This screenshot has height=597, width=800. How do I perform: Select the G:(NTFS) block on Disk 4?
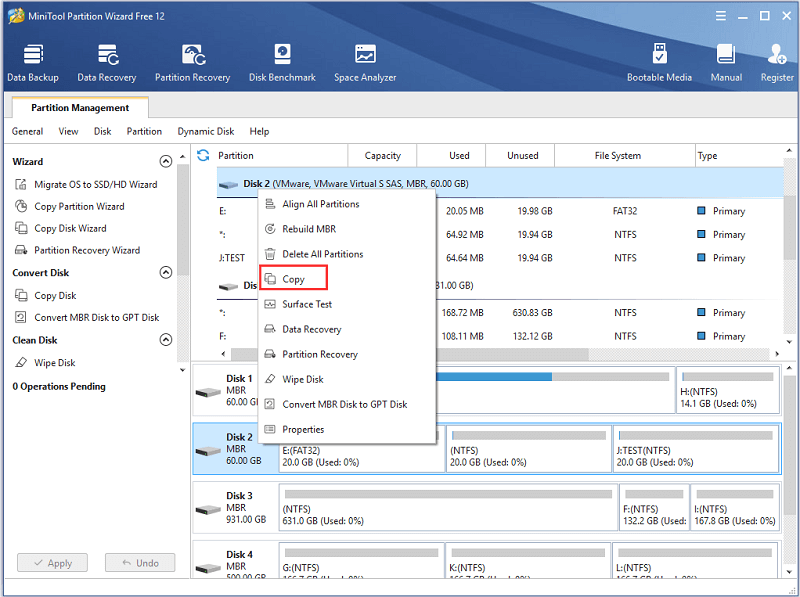(x=362, y=560)
